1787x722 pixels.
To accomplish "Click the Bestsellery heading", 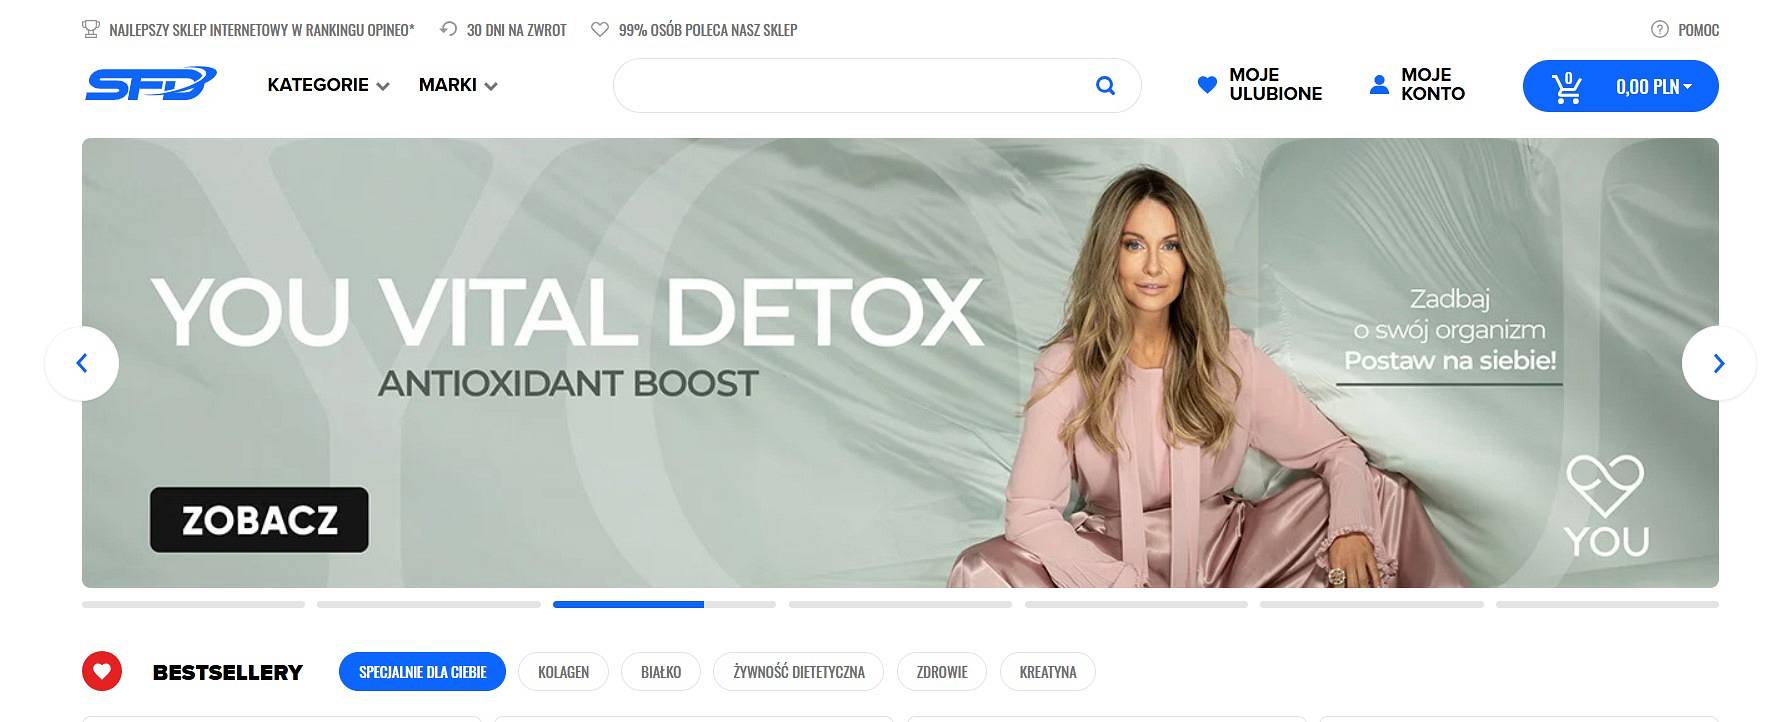I will [228, 672].
